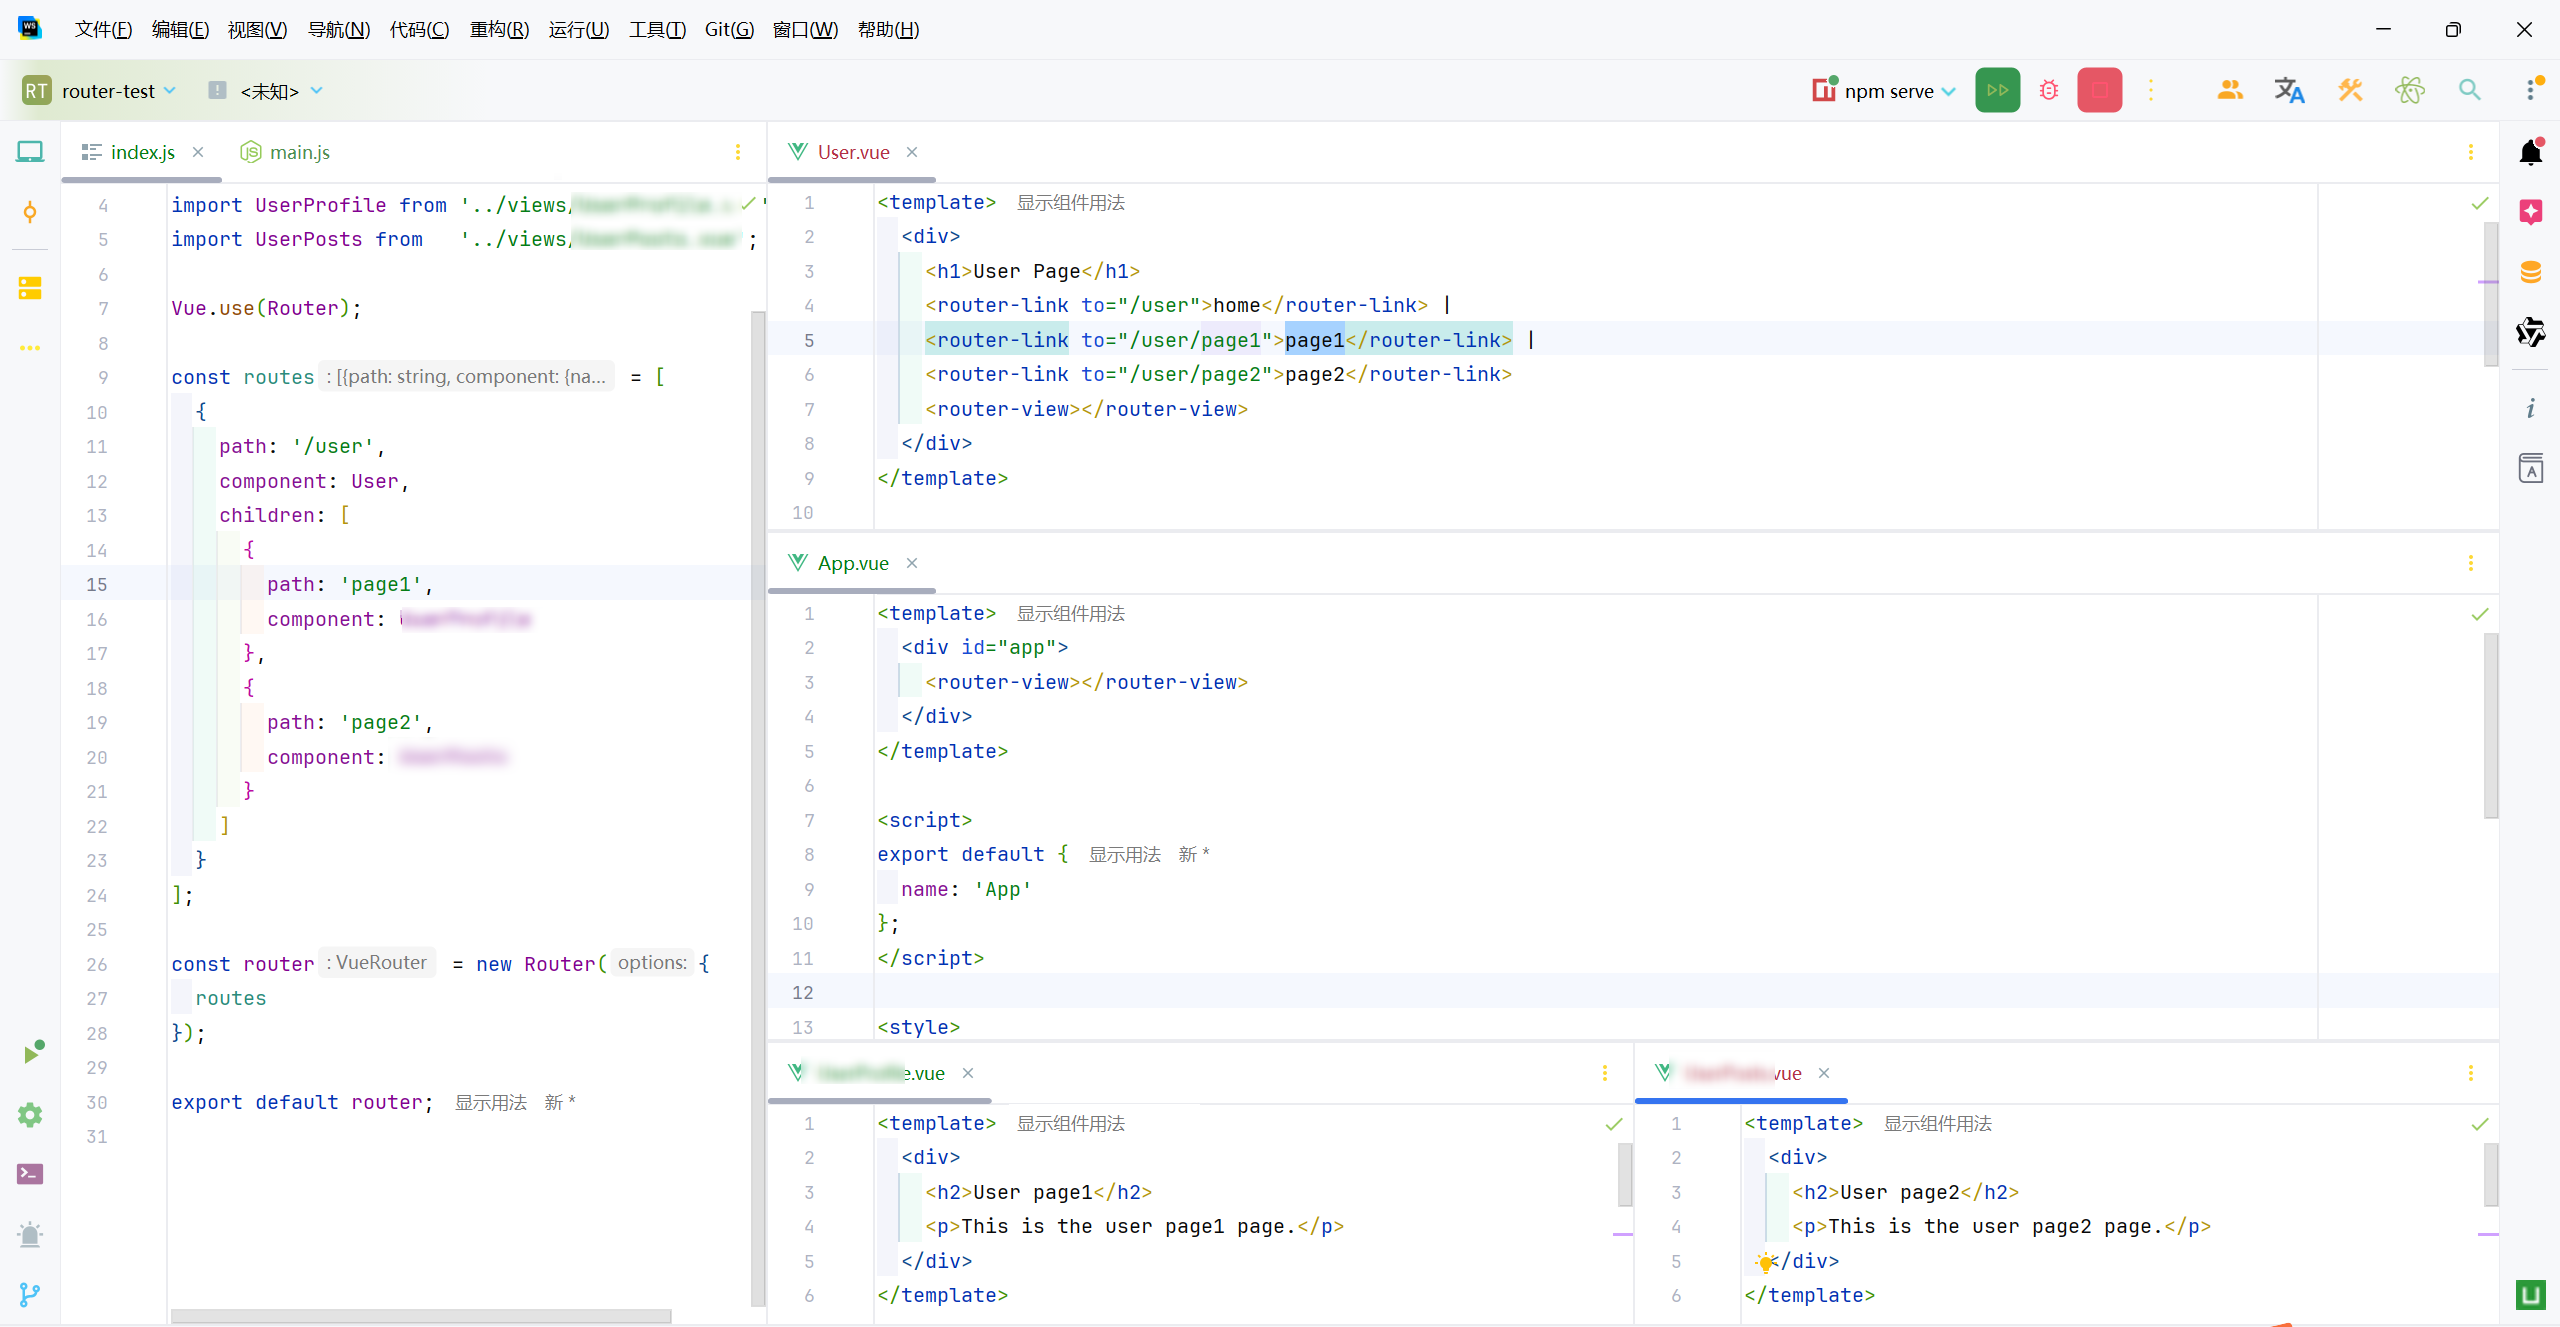Open more run actions vertical dots
Viewport: 2560px width, 1327px height.
[x=2151, y=90]
